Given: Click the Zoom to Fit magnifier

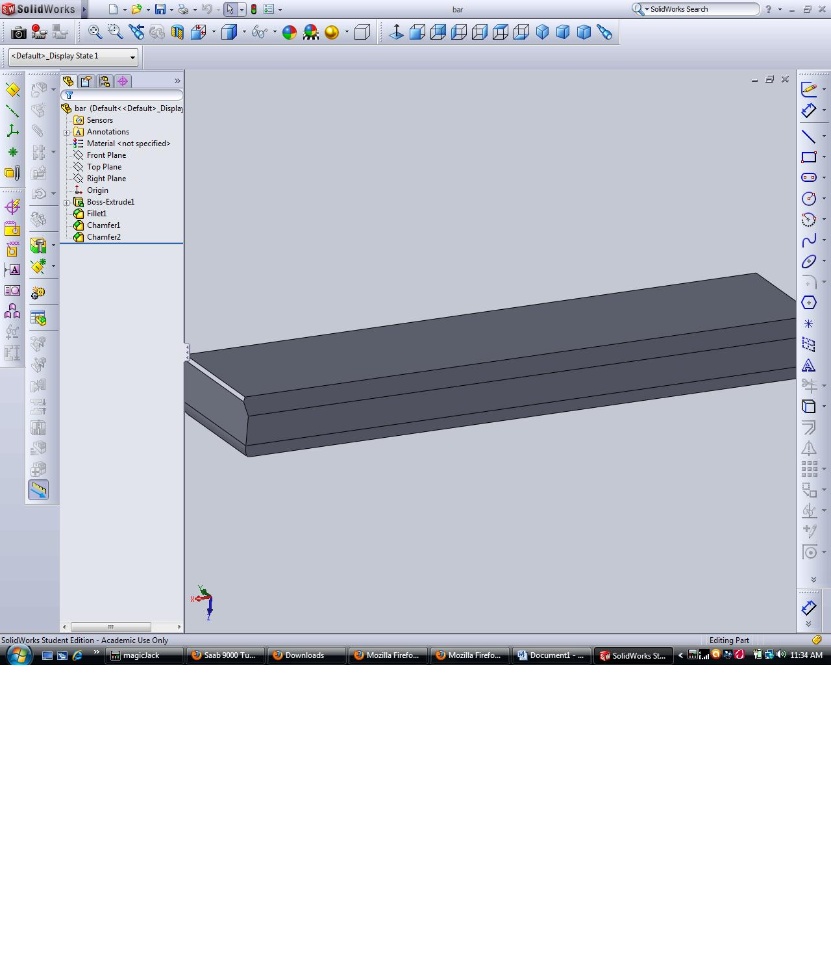Looking at the screenshot, I should 94,32.
